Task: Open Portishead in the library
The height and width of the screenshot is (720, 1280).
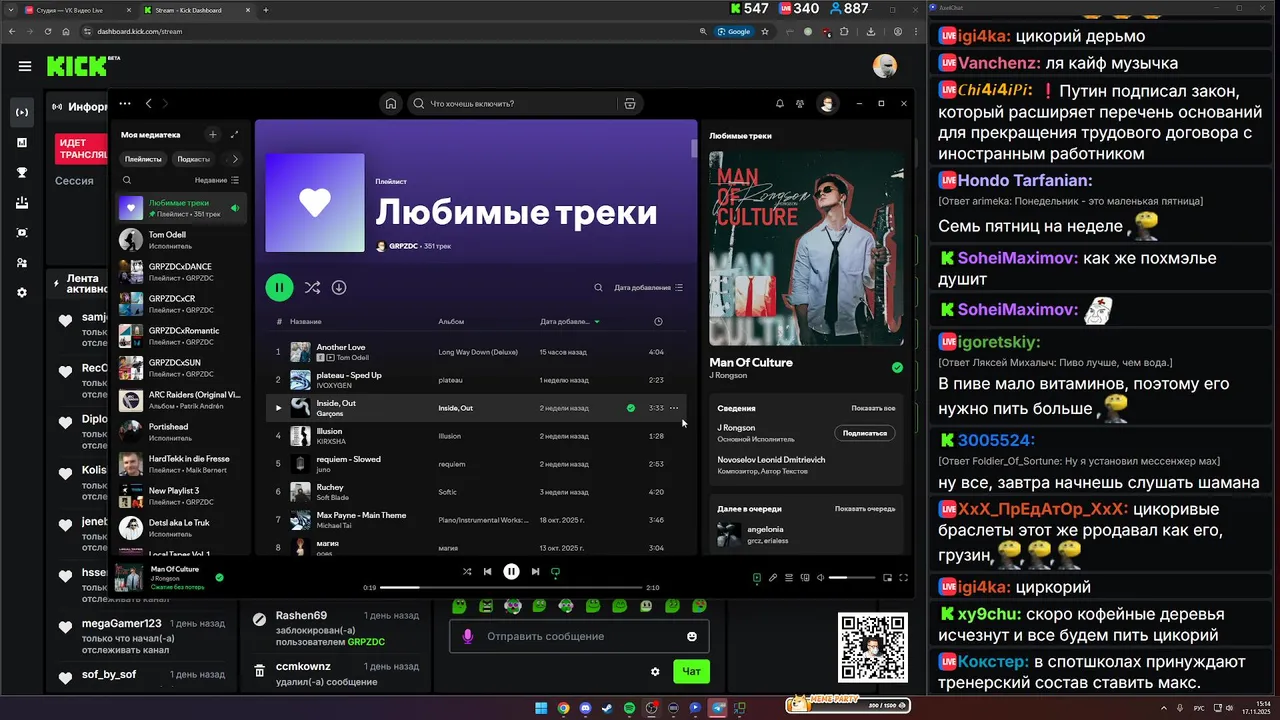Action: (180, 431)
